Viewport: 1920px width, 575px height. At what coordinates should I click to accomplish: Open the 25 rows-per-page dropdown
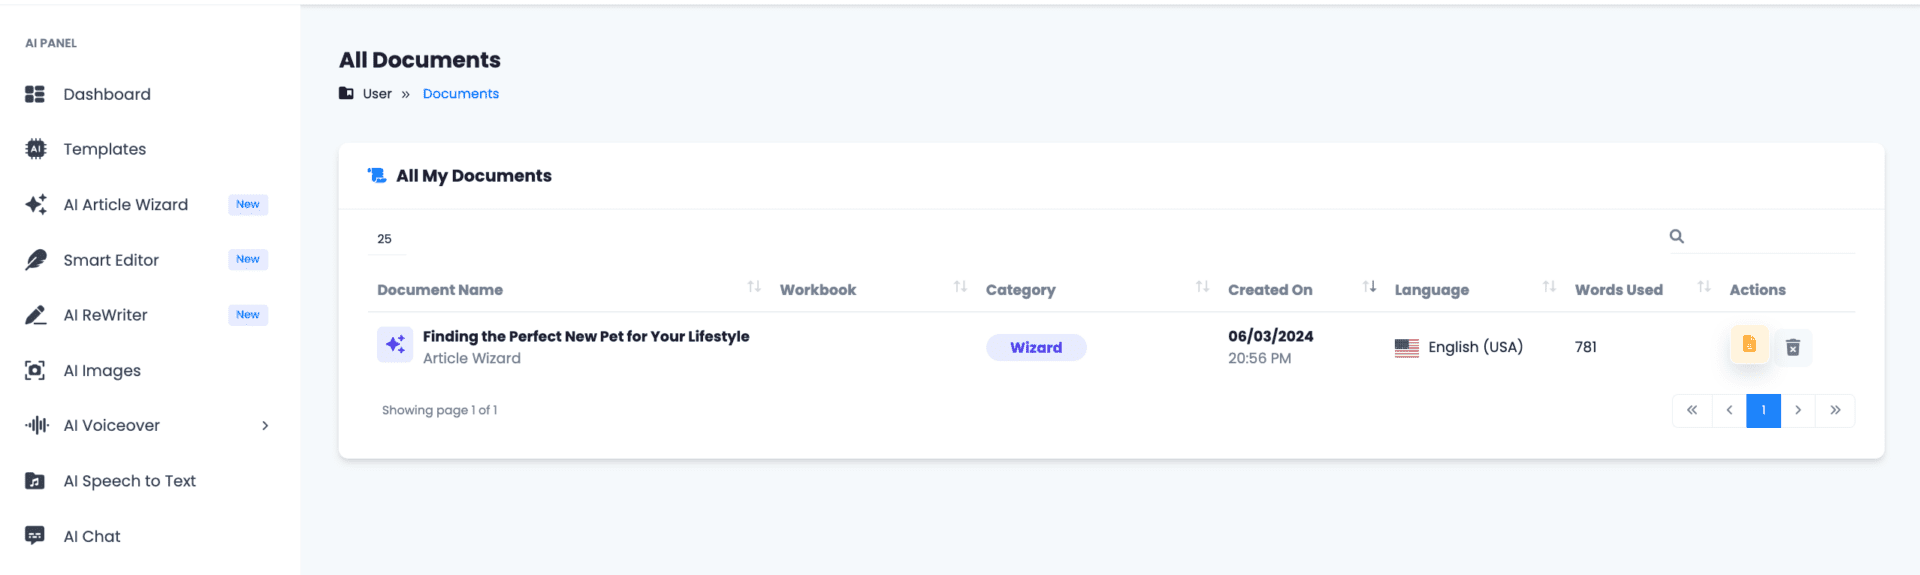coord(385,239)
